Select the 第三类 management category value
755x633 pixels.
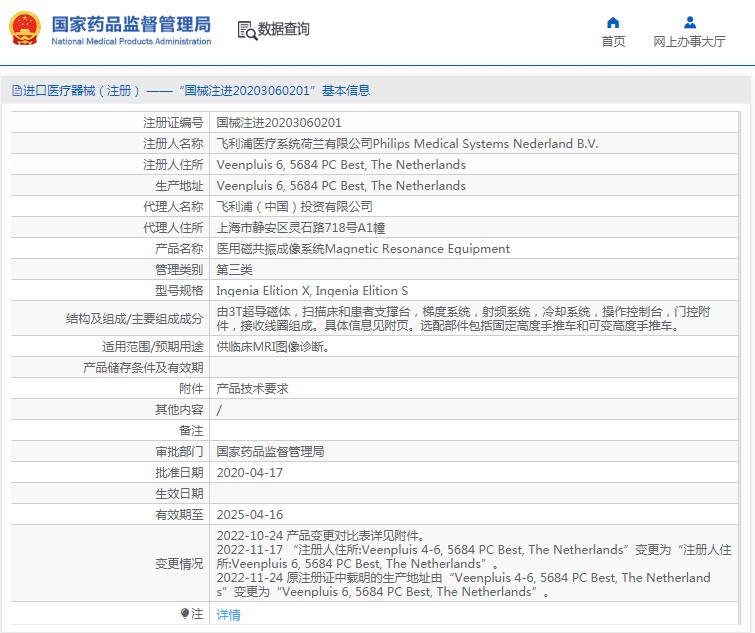[234, 270]
